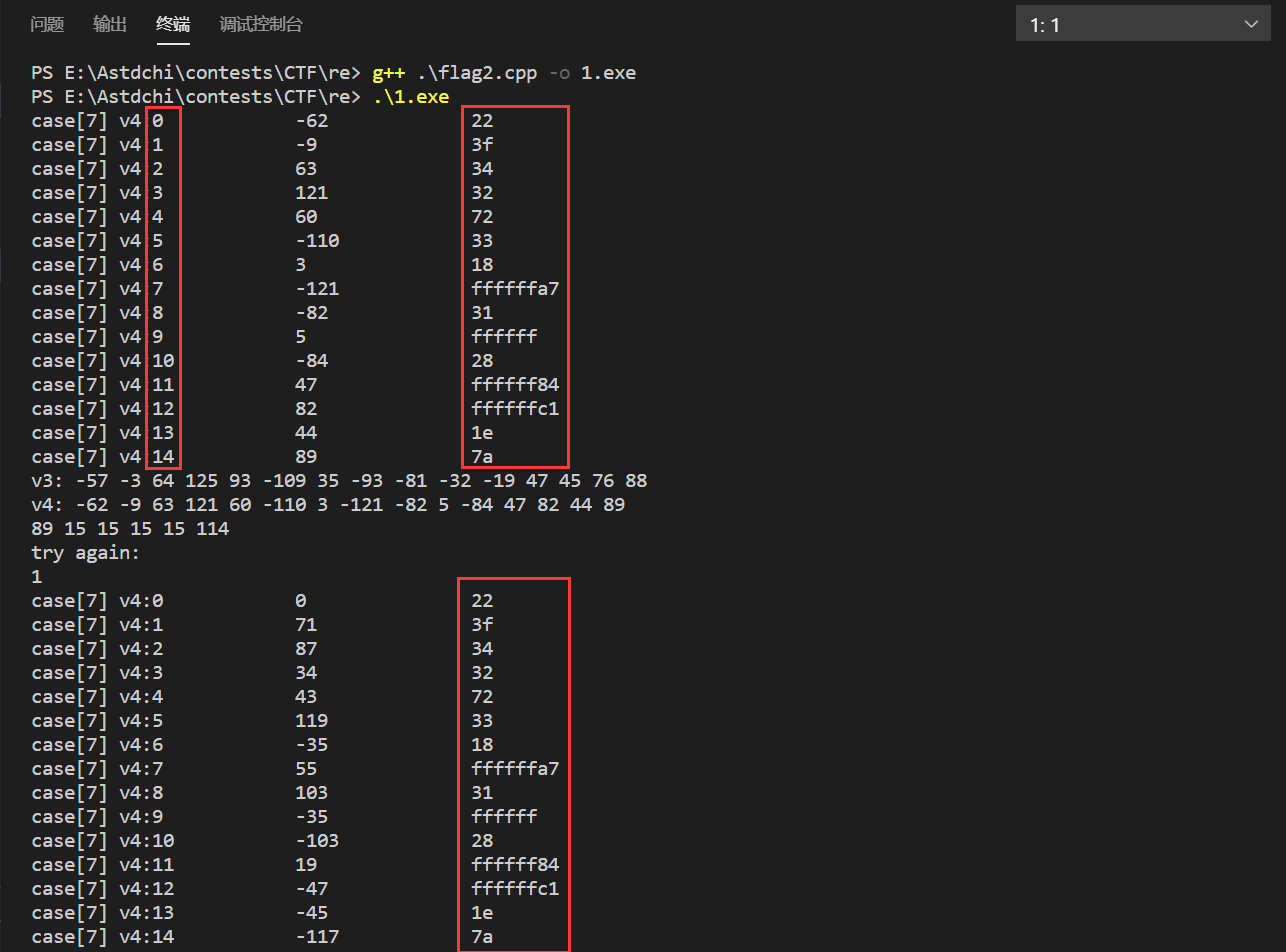Click the "case[7] v4:6" label
This screenshot has width=1286, height=952.
pos(97,745)
